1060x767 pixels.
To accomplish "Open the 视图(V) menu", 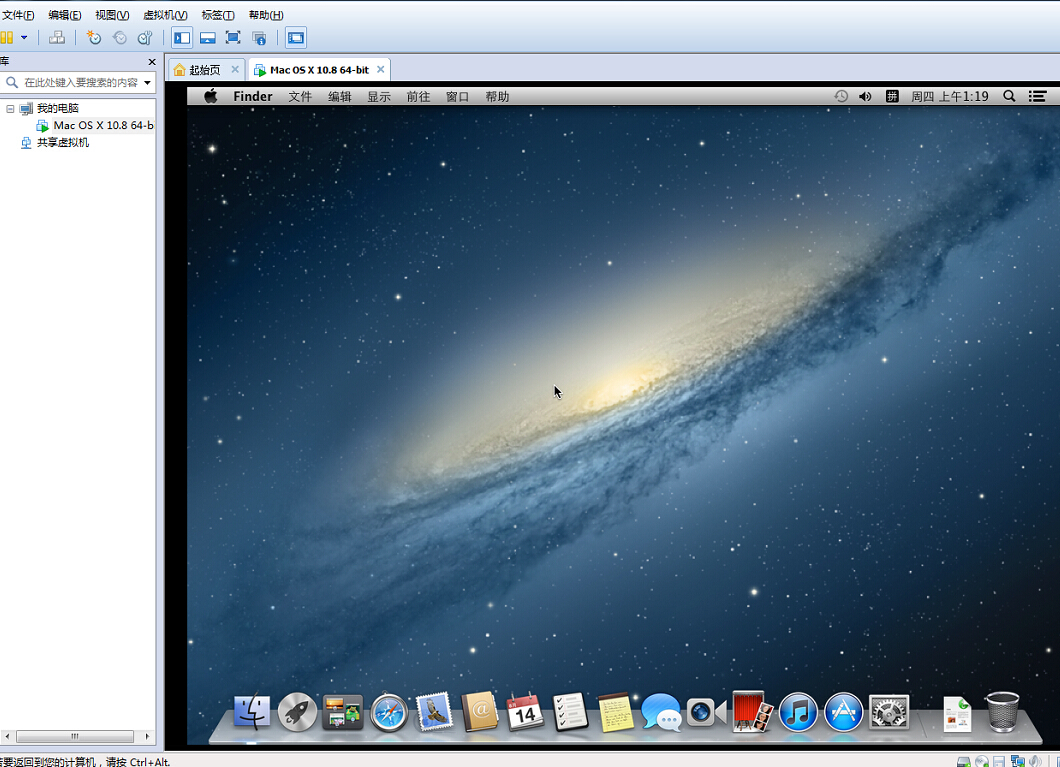I will click(112, 15).
